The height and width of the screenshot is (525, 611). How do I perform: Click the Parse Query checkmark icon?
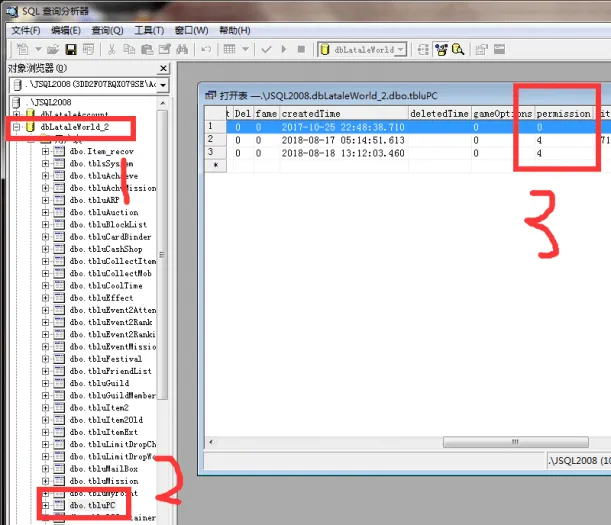[x=267, y=49]
